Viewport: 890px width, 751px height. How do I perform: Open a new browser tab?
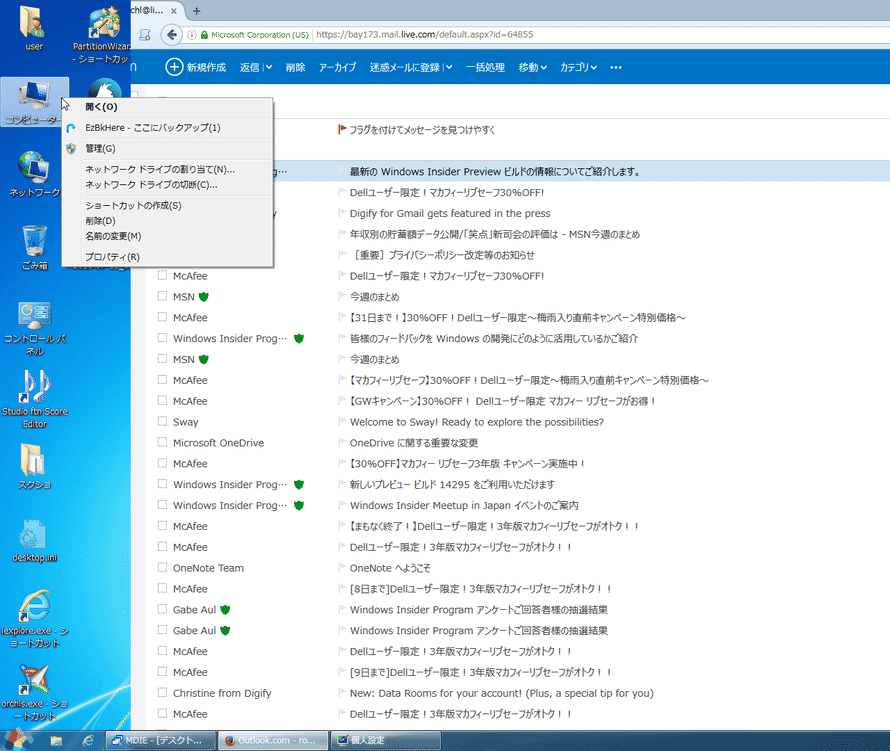tap(196, 11)
